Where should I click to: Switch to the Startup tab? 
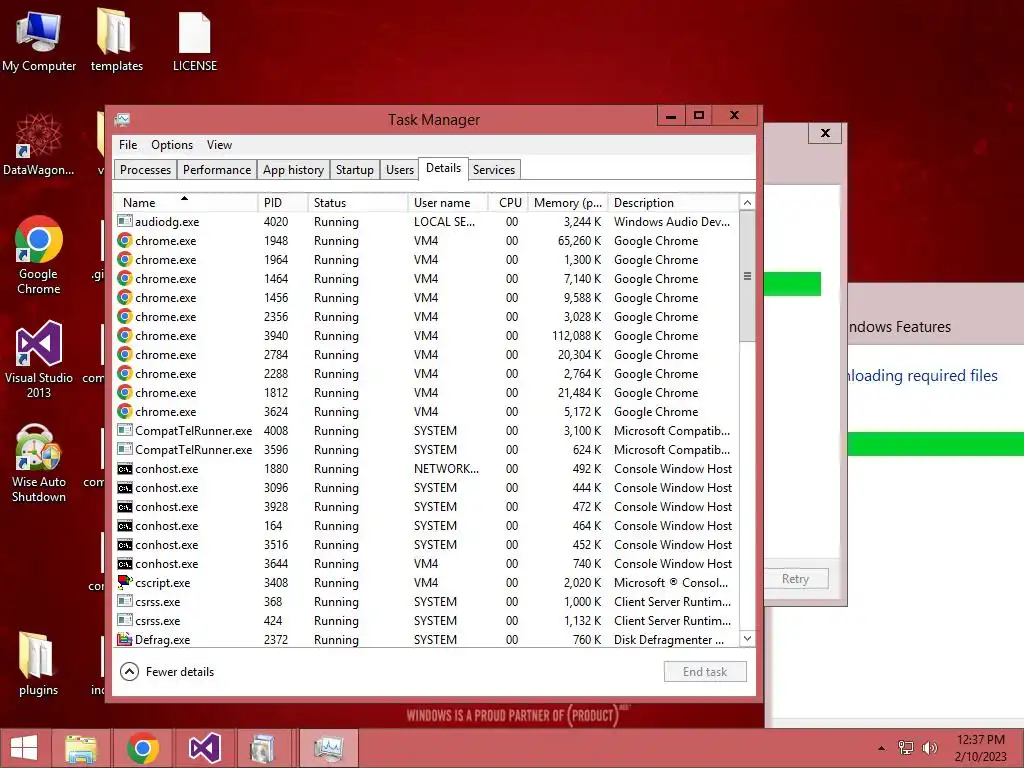(x=355, y=170)
